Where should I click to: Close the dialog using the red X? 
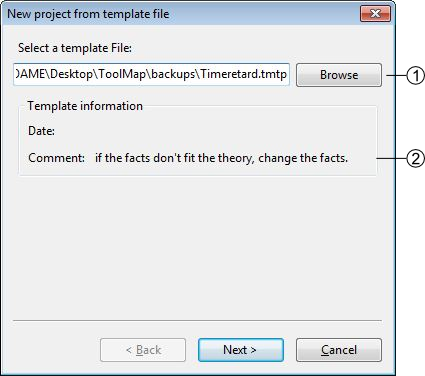[x=375, y=14]
